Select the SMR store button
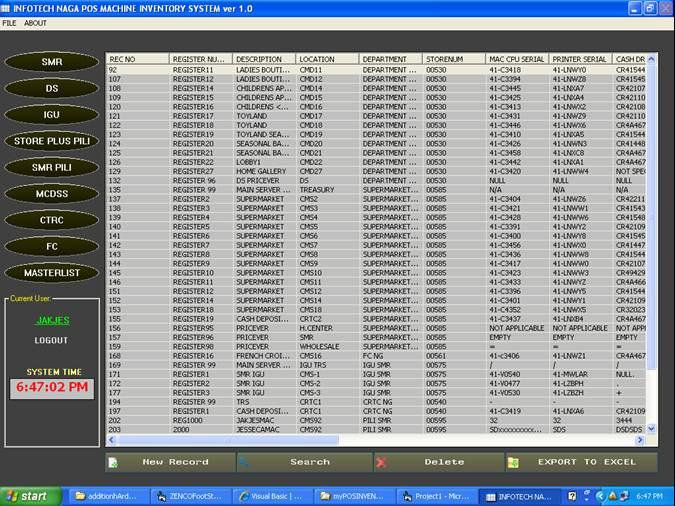675x506 pixels. [52, 62]
